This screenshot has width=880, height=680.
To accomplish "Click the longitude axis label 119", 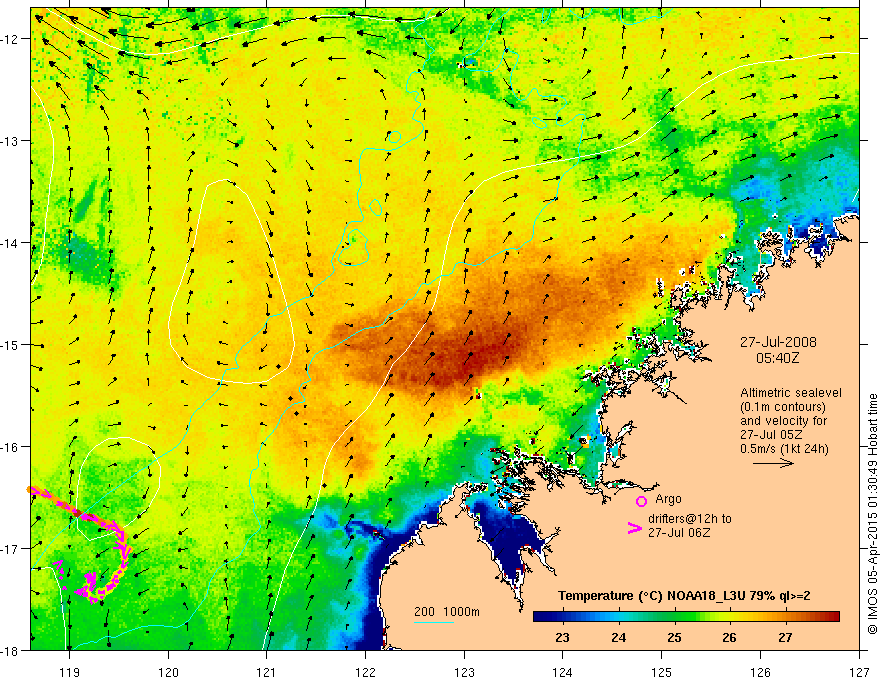I will click(69, 672).
